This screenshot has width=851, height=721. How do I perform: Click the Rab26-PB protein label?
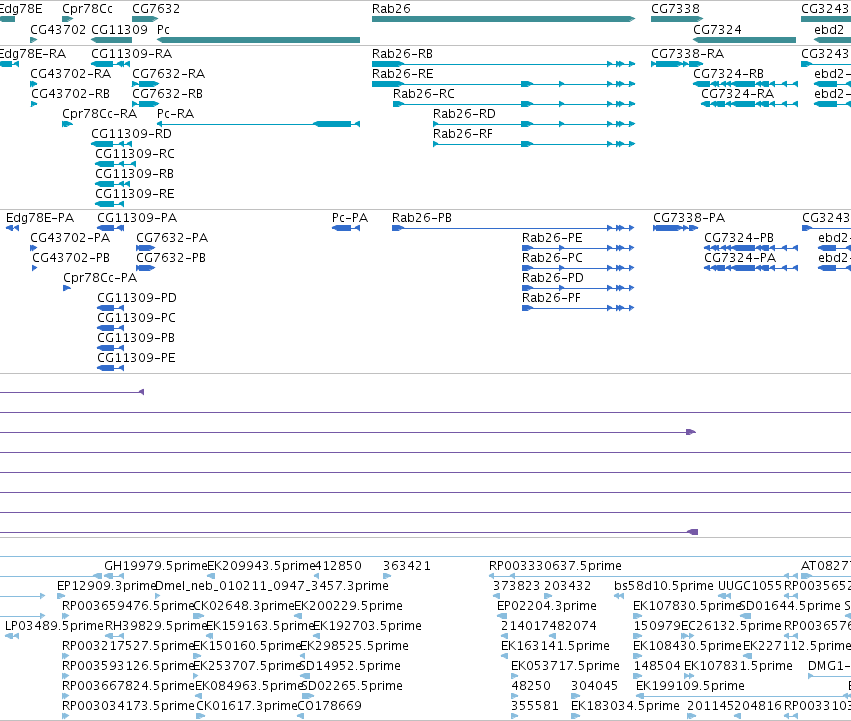pos(422,218)
